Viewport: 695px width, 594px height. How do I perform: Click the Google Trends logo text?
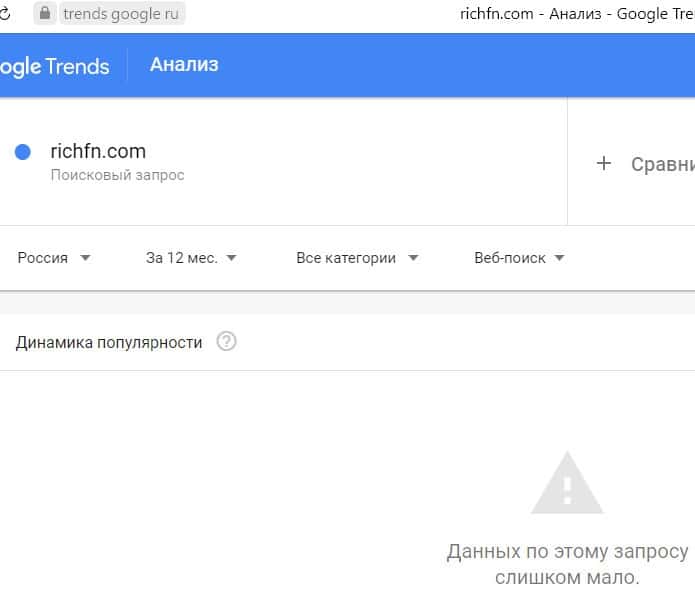(54, 66)
